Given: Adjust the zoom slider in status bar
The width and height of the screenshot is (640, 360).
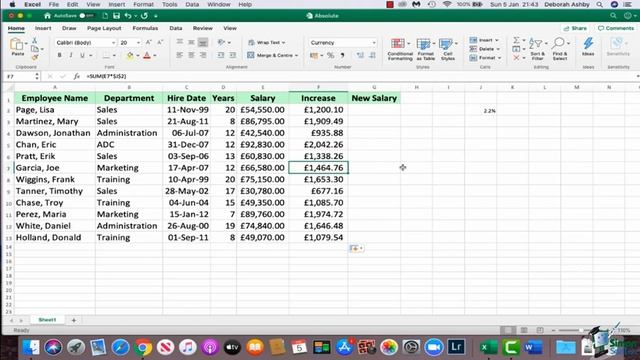Looking at the screenshot, I should [x=580, y=330].
